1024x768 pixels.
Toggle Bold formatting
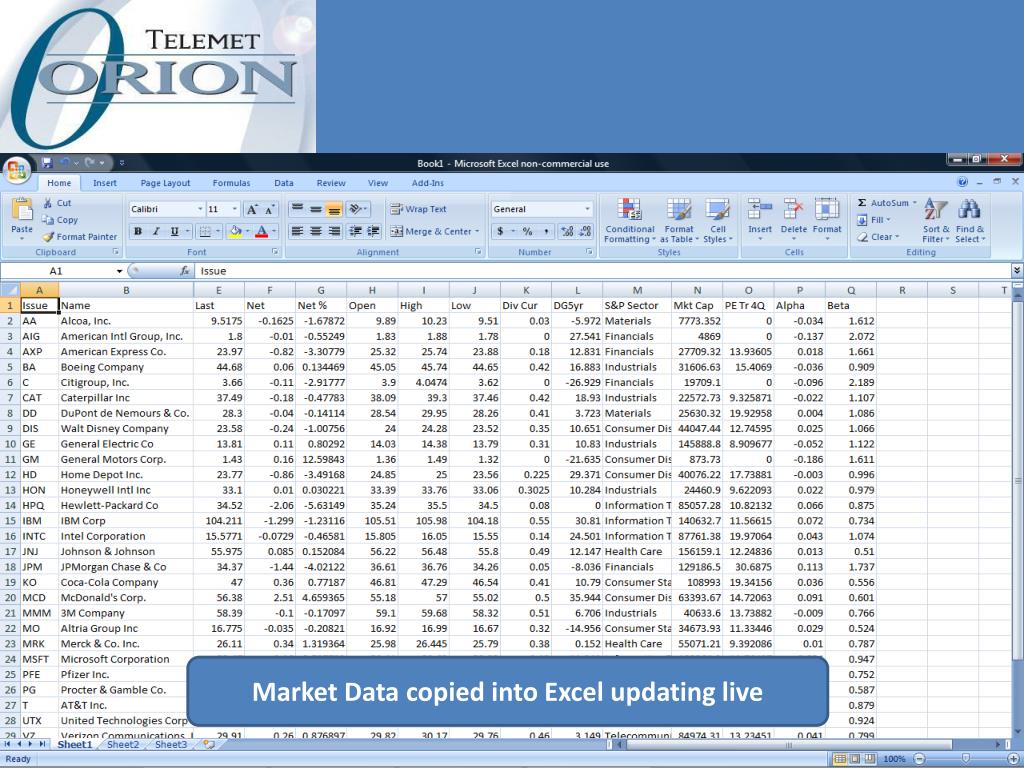(x=138, y=231)
